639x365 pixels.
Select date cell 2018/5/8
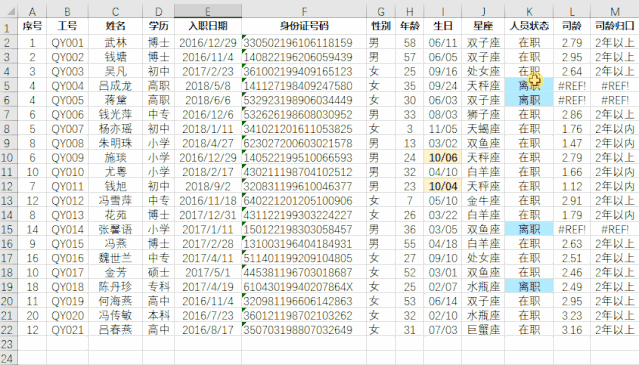(x=208, y=86)
